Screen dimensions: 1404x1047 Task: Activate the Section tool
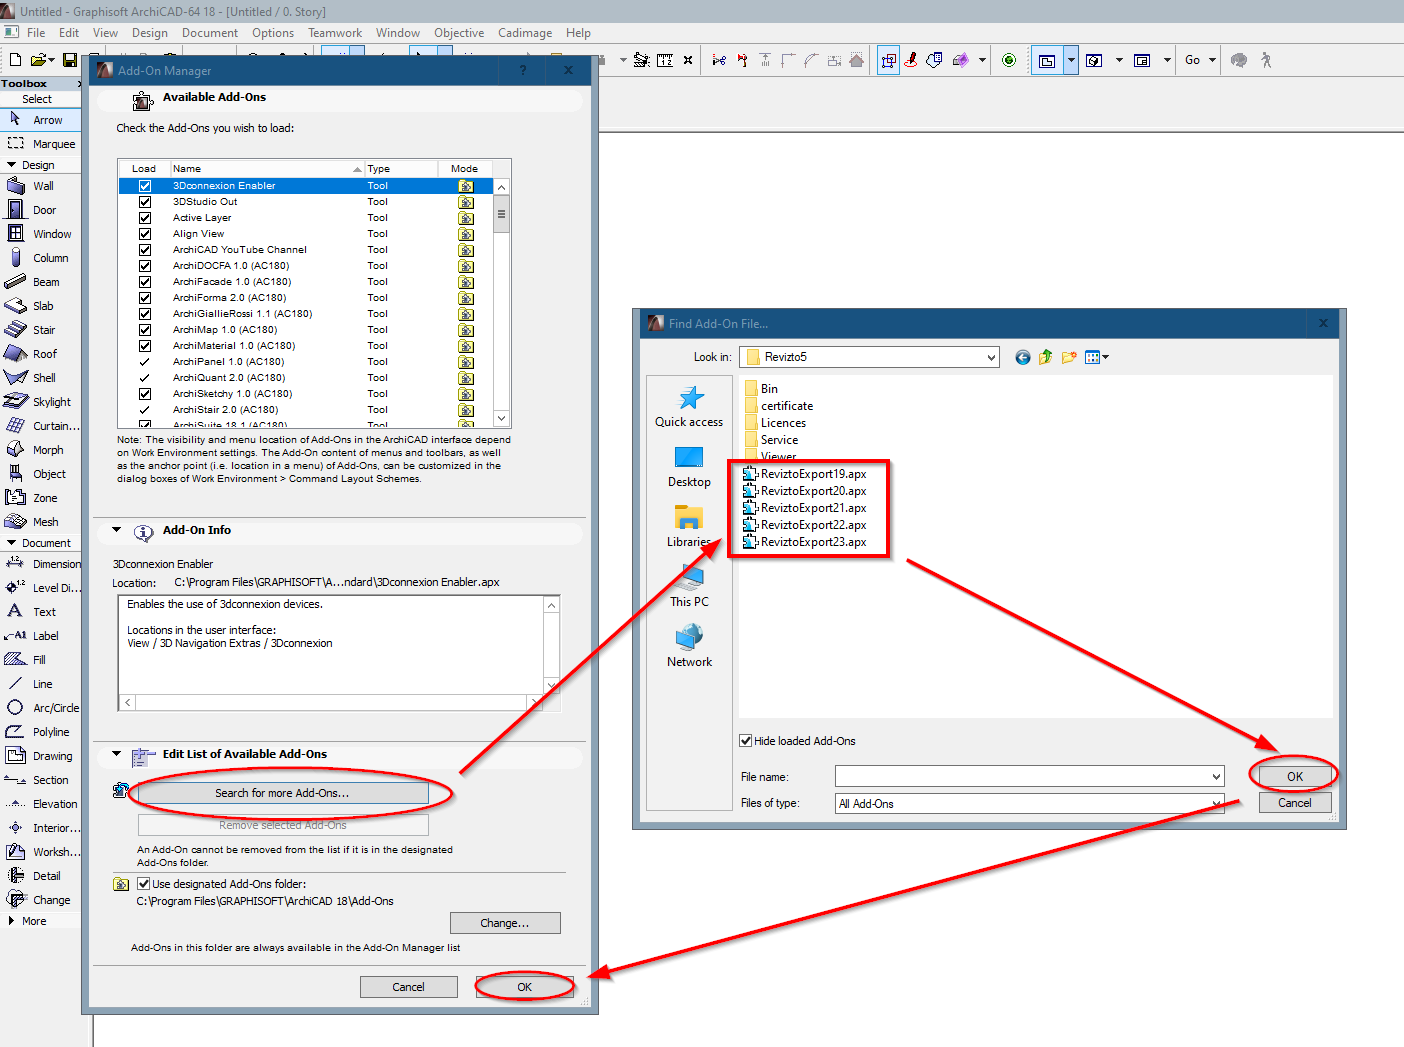[x=48, y=779]
